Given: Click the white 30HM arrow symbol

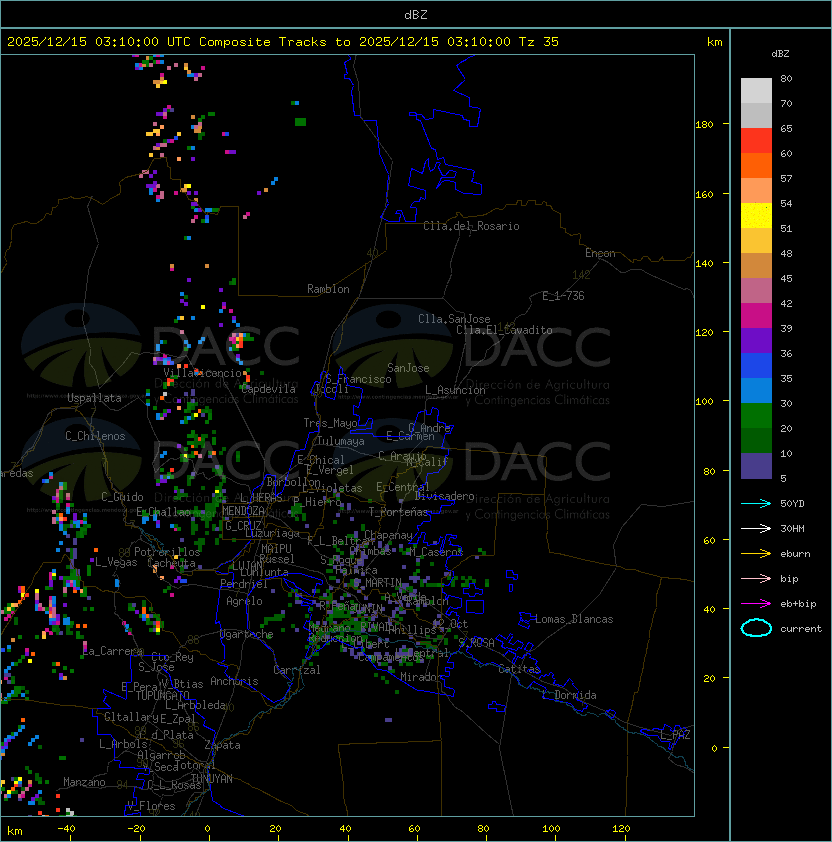Looking at the screenshot, I should click(756, 528).
